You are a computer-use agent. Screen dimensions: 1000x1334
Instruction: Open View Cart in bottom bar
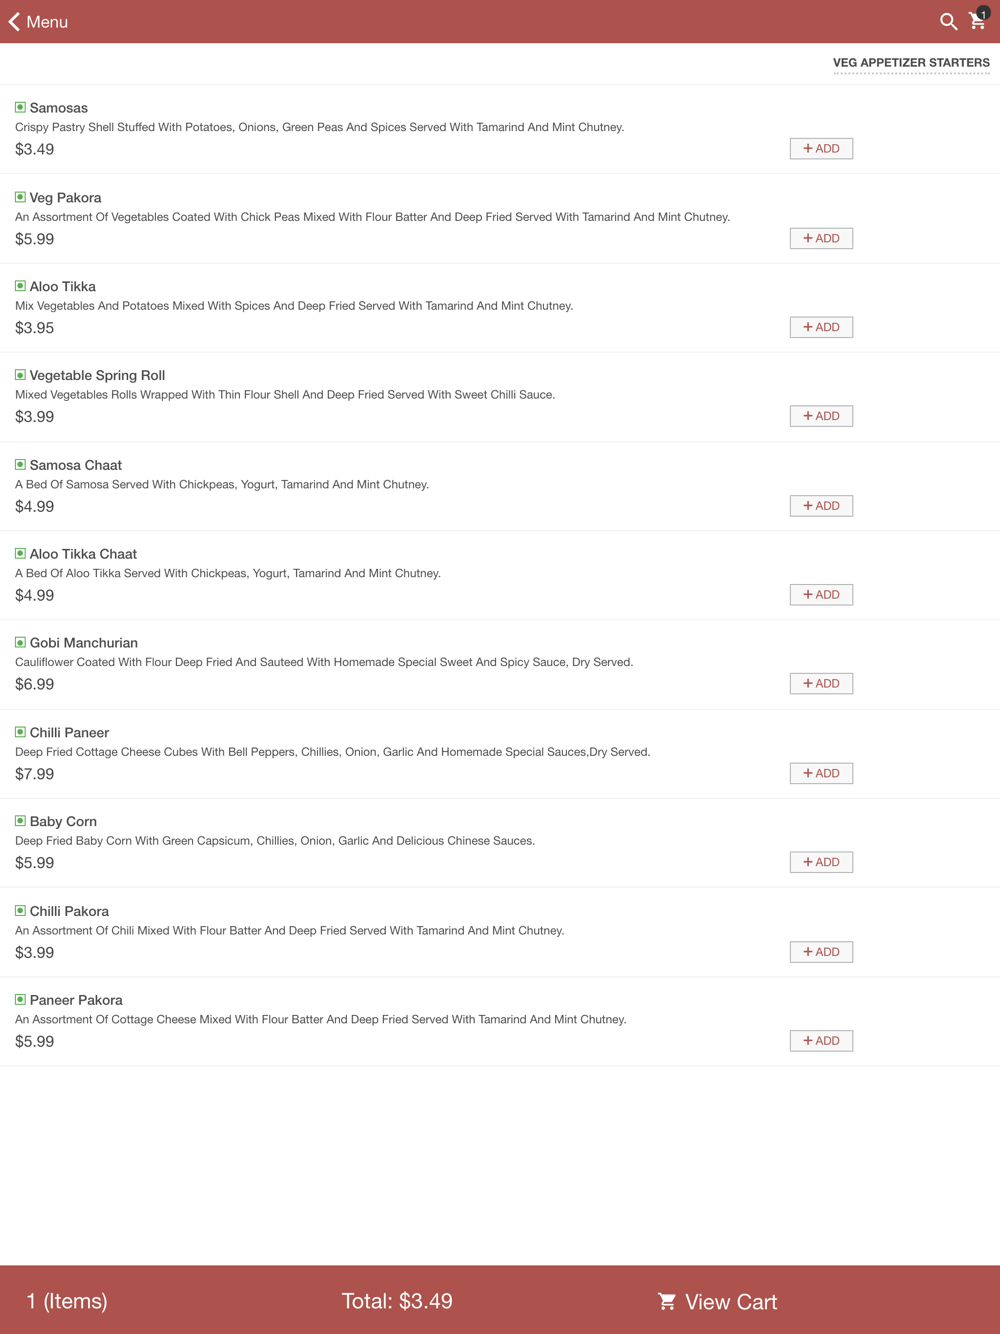[x=717, y=1301]
